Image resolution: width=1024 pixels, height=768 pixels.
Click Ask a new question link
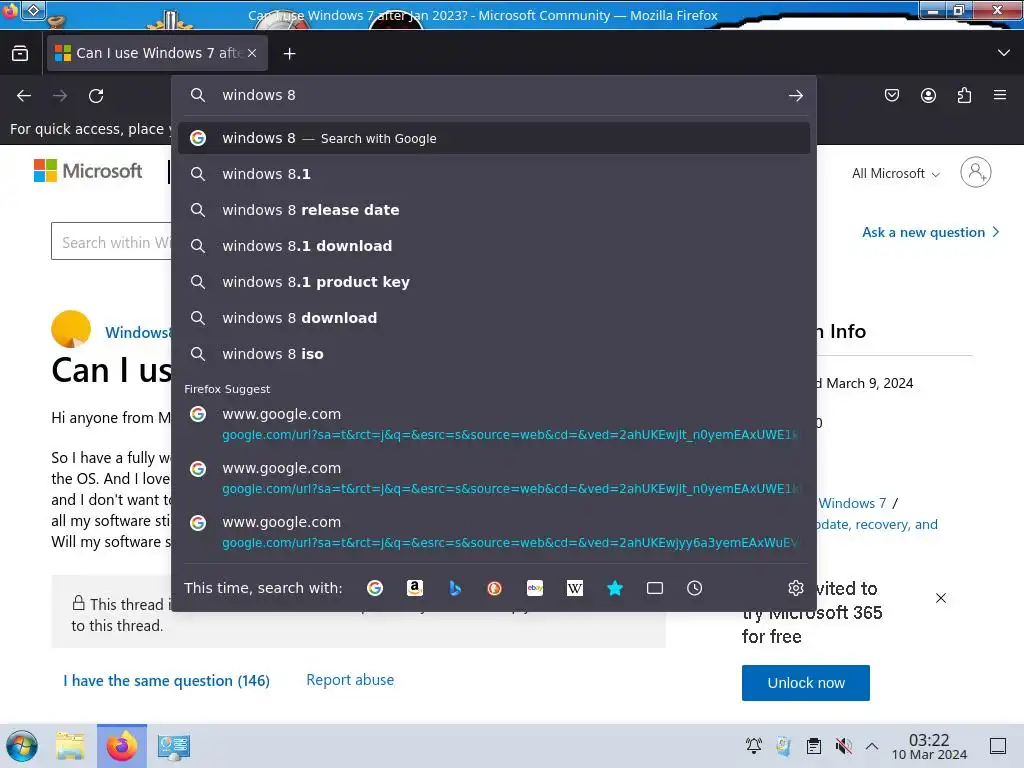pyautogui.click(x=931, y=232)
